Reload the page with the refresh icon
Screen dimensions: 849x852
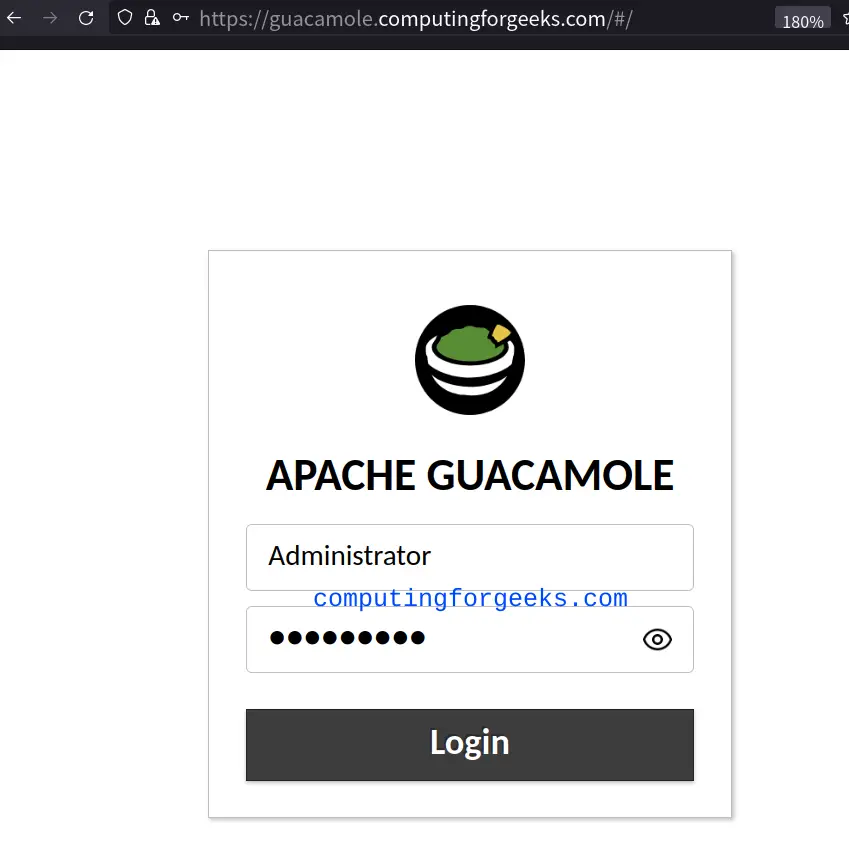click(x=86, y=18)
